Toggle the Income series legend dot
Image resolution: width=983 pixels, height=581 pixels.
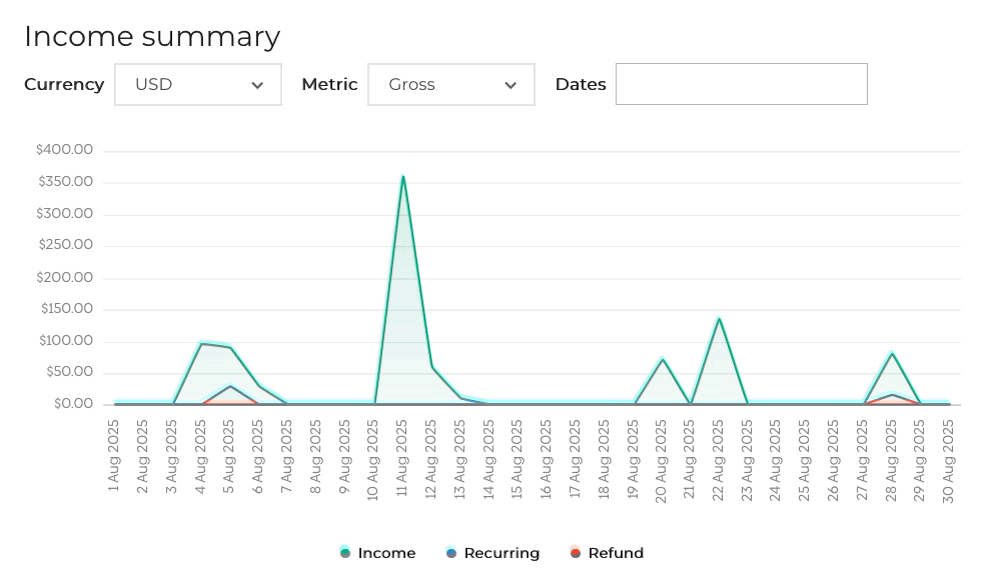[x=345, y=553]
